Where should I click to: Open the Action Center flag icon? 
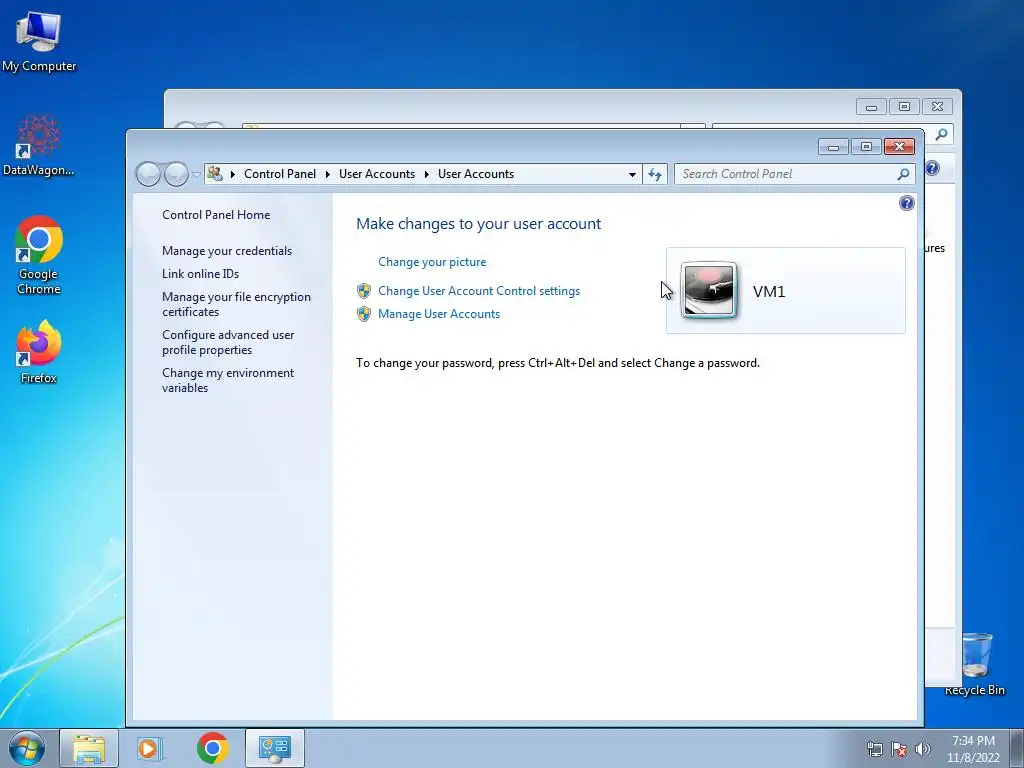point(899,749)
